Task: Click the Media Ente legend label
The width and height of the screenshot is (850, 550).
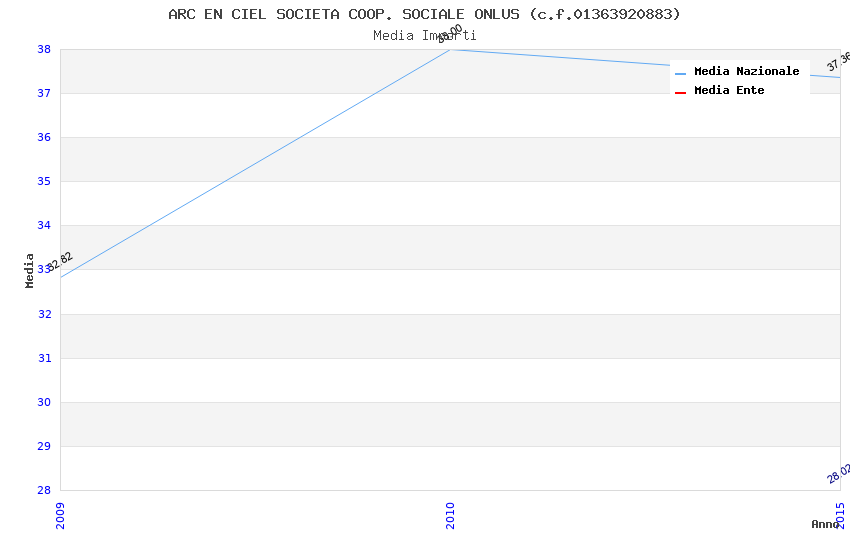Action: (729, 90)
